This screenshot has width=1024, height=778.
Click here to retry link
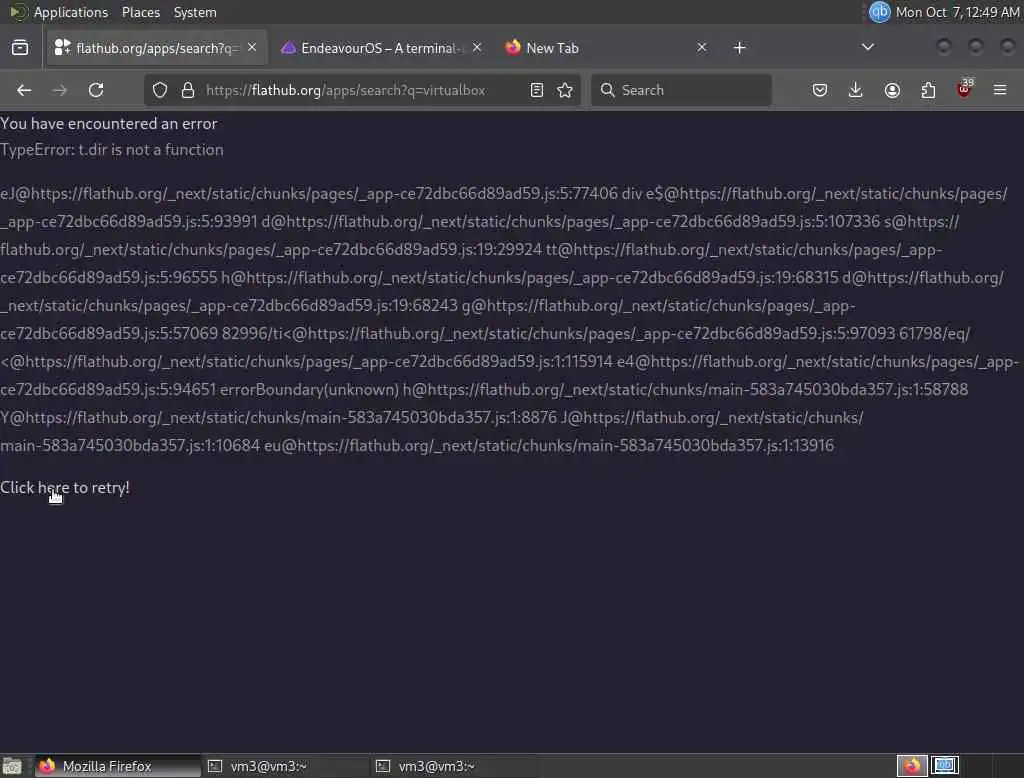(x=65, y=487)
